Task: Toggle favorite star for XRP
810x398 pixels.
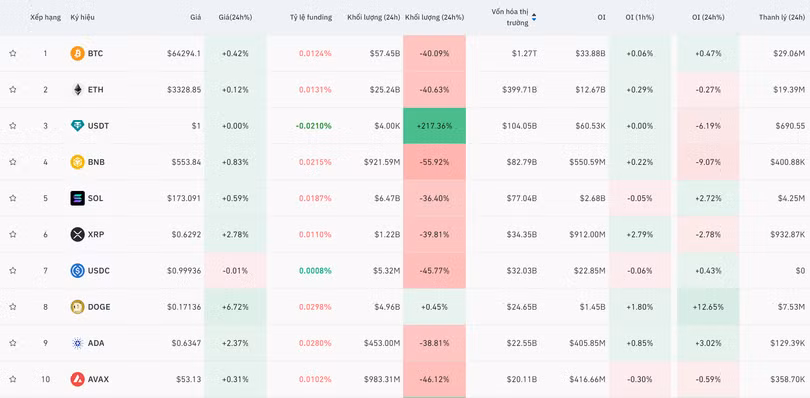Action: (x=13, y=234)
